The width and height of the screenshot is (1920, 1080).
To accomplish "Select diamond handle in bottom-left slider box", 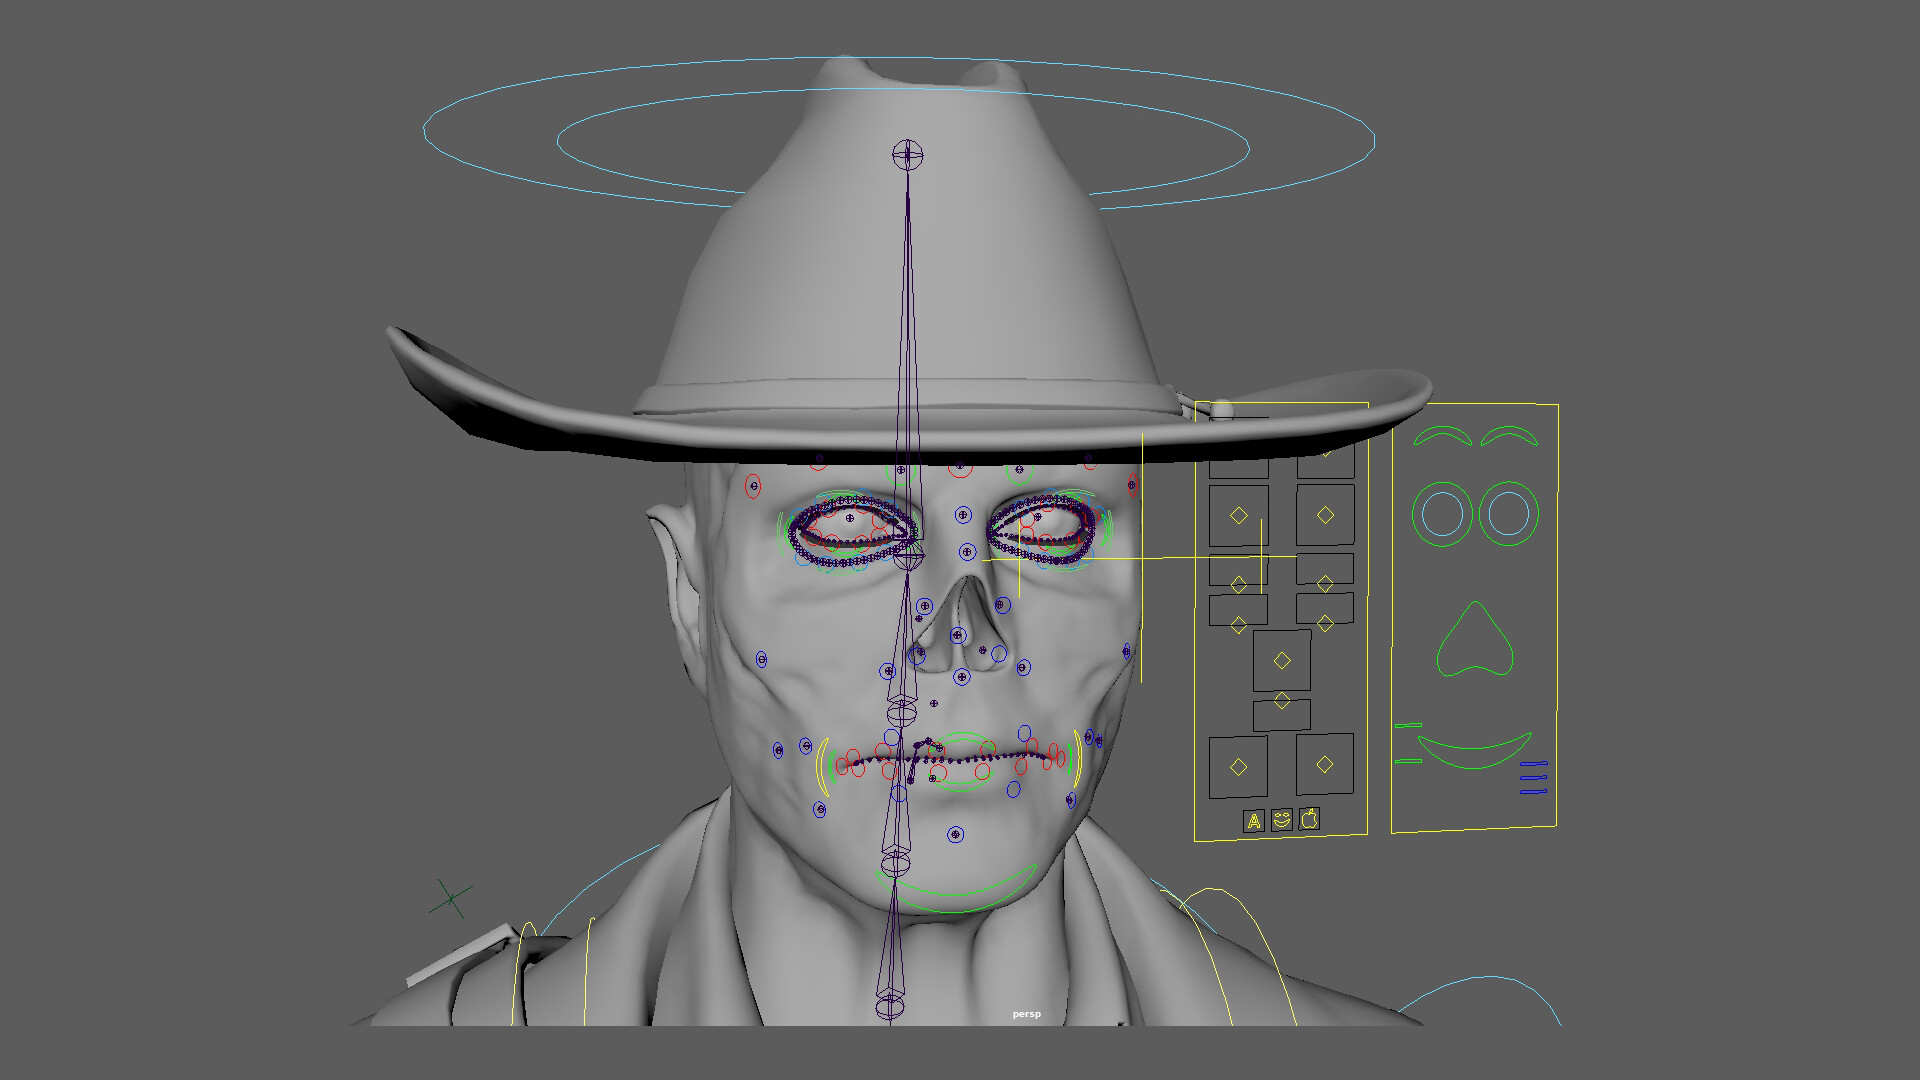I will coord(1238,767).
